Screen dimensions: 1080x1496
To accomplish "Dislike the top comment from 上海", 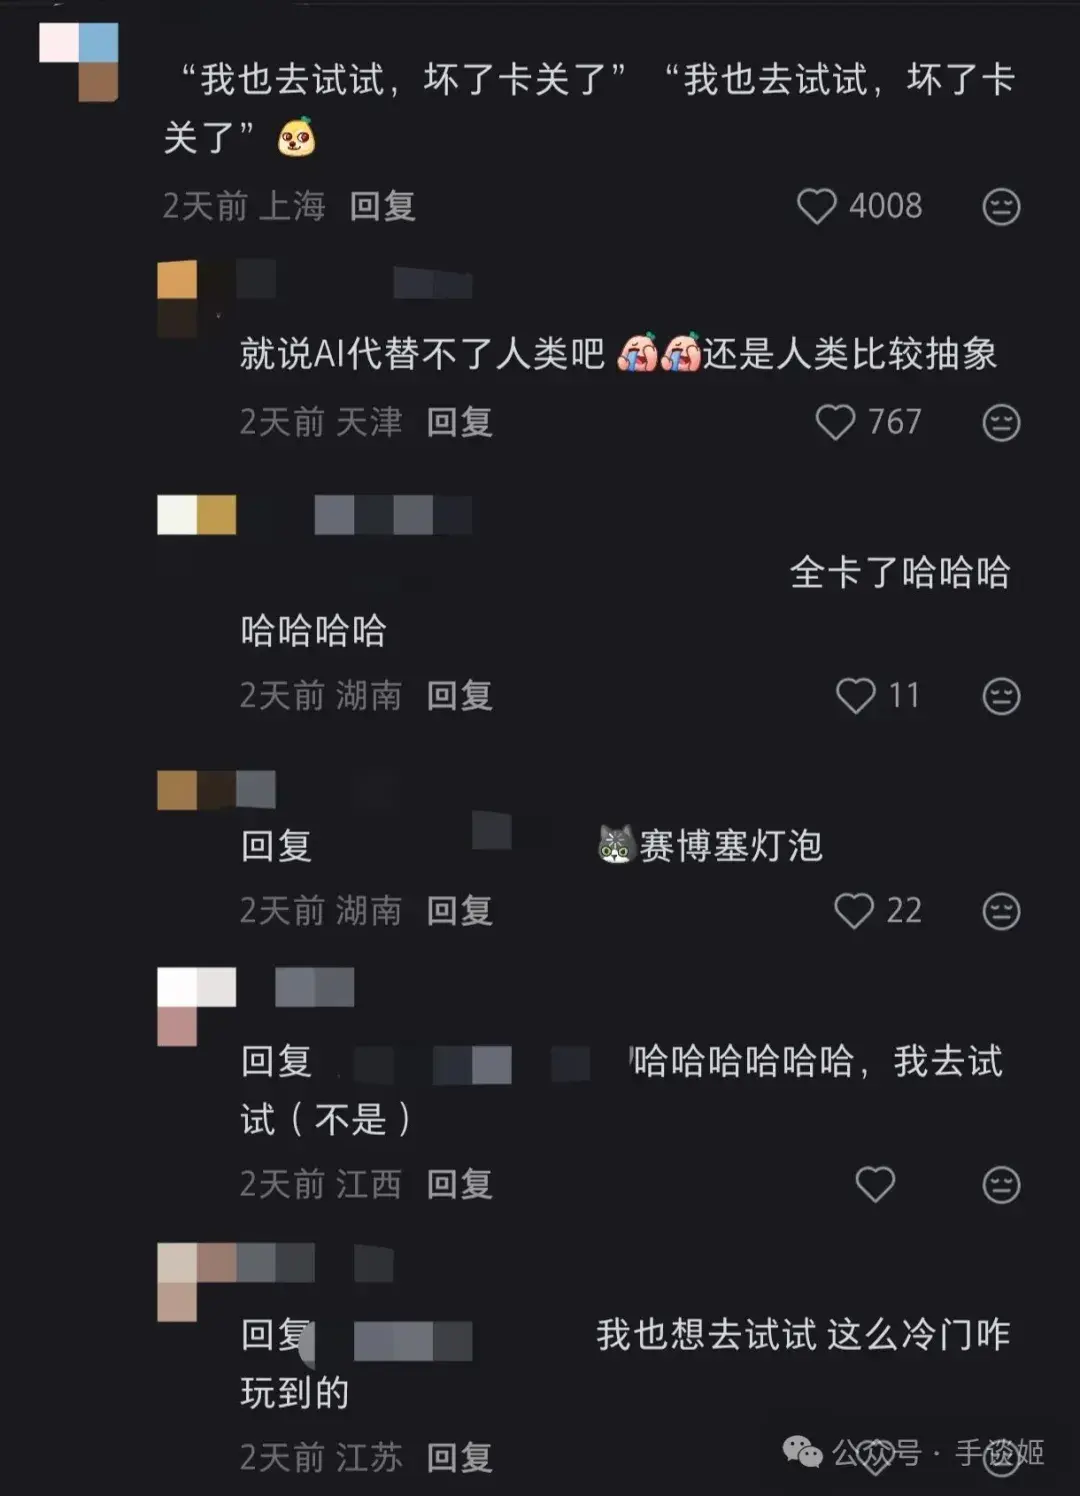I will pyautogui.click(x=1001, y=207).
